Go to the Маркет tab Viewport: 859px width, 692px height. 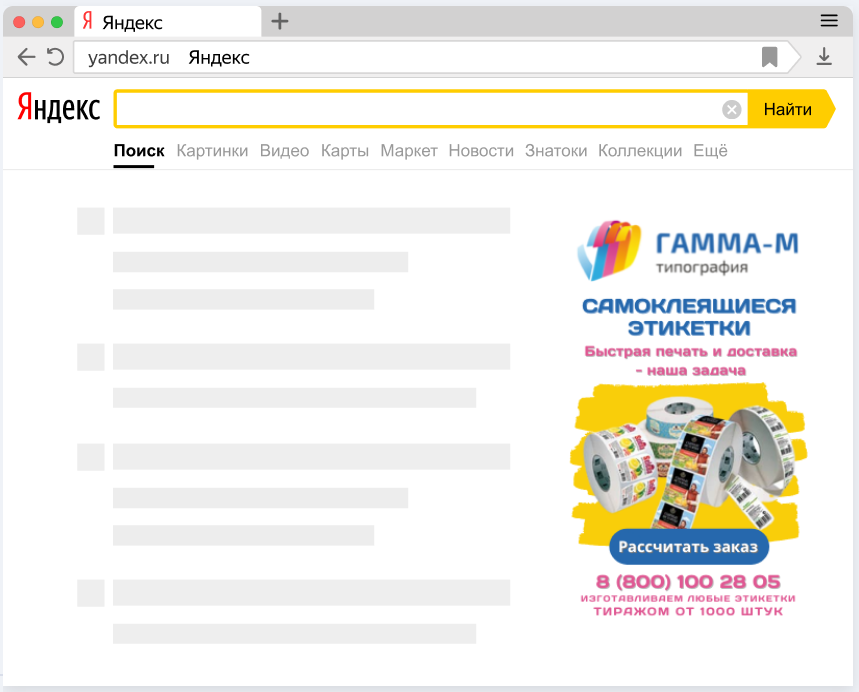[409, 151]
